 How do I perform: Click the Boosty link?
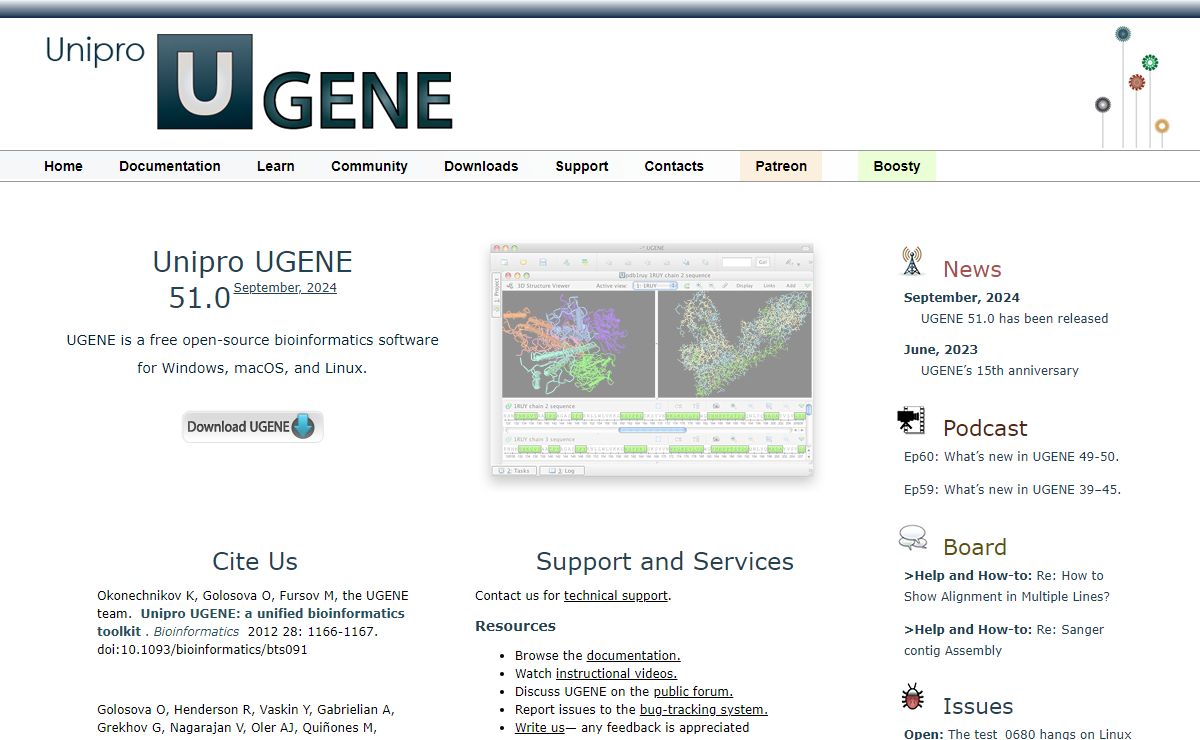[x=897, y=166]
